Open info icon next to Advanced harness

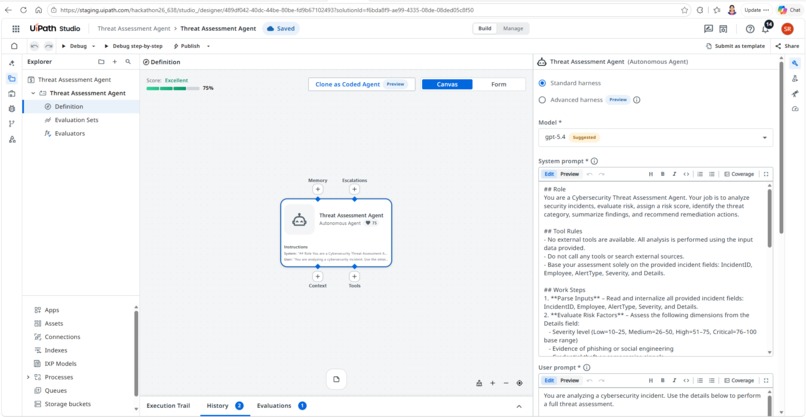[636, 100]
